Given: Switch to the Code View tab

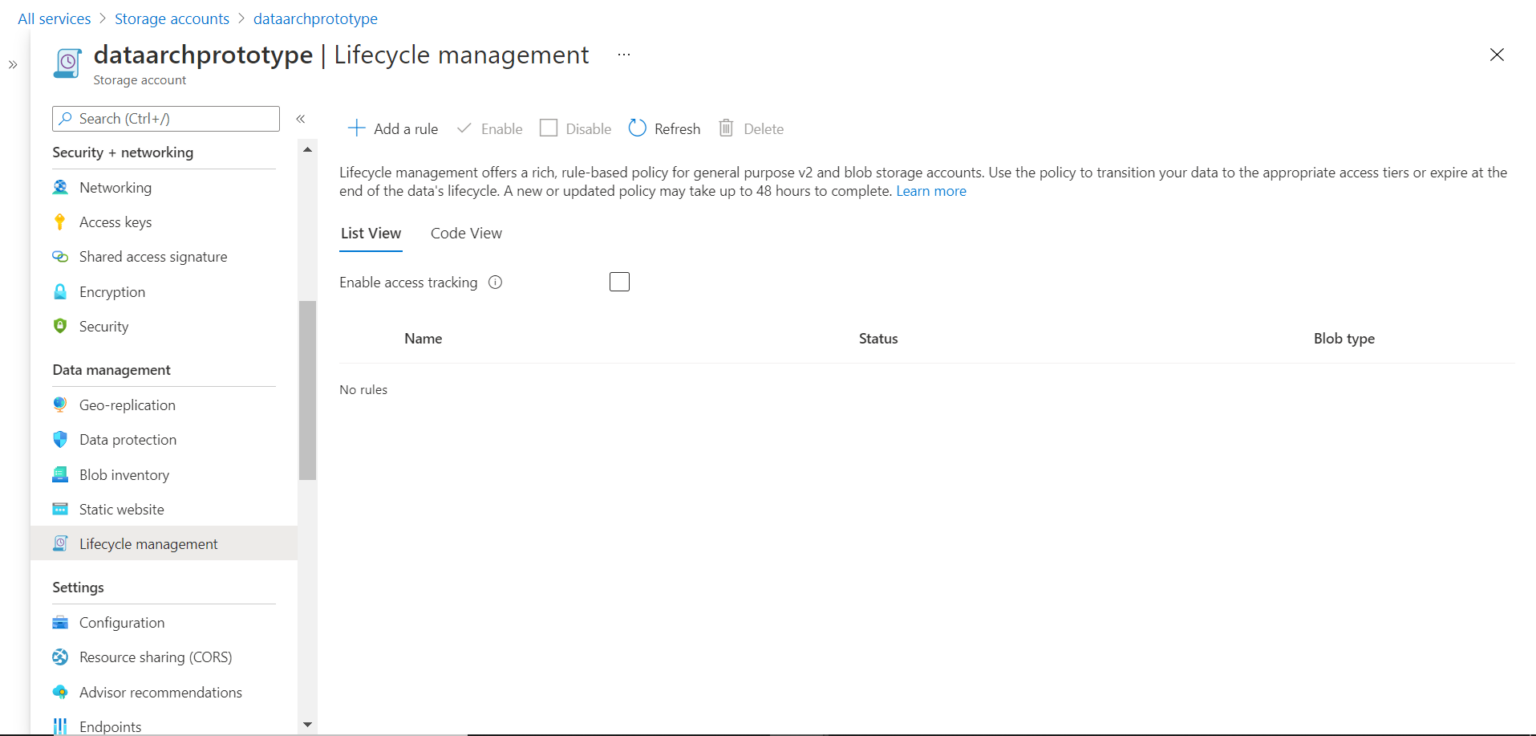Looking at the screenshot, I should [466, 233].
